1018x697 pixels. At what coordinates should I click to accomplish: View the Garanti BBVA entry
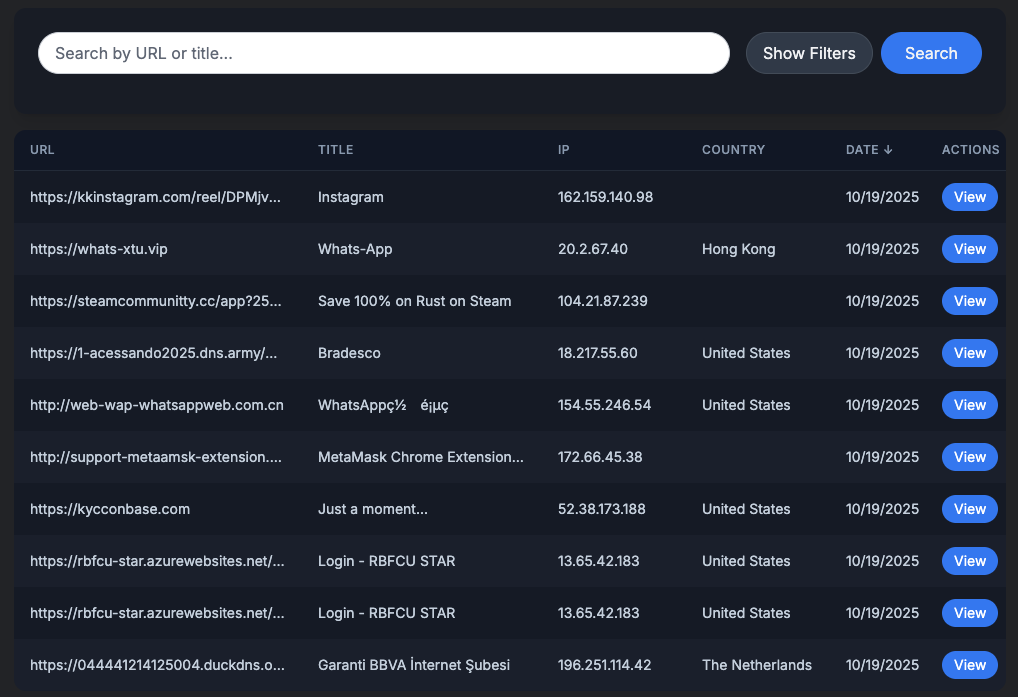969,665
